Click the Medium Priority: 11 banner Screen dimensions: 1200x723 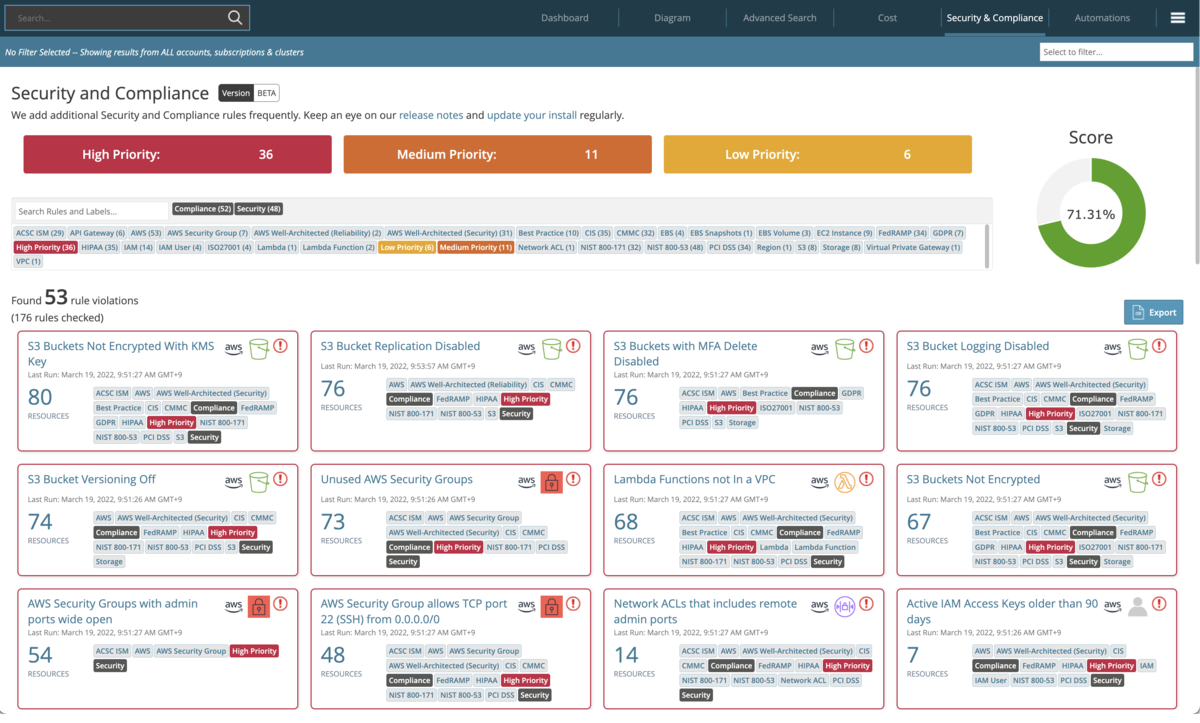(497, 155)
